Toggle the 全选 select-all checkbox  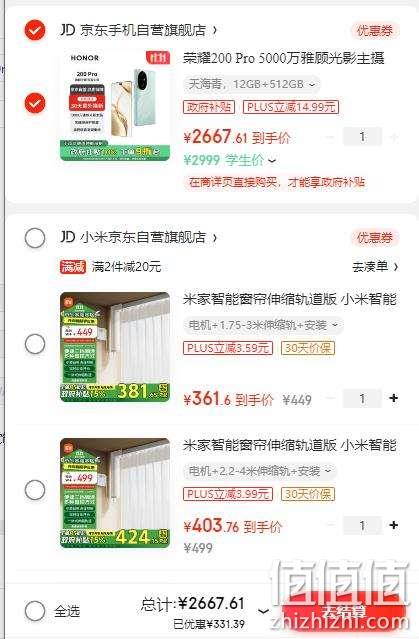[x=35, y=611]
